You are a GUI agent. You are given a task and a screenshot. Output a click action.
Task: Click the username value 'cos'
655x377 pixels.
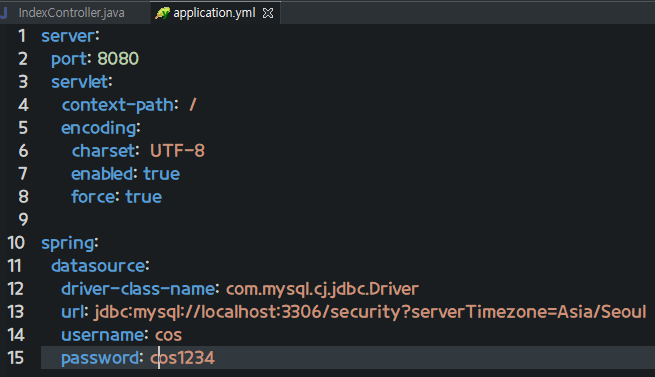point(168,335)
